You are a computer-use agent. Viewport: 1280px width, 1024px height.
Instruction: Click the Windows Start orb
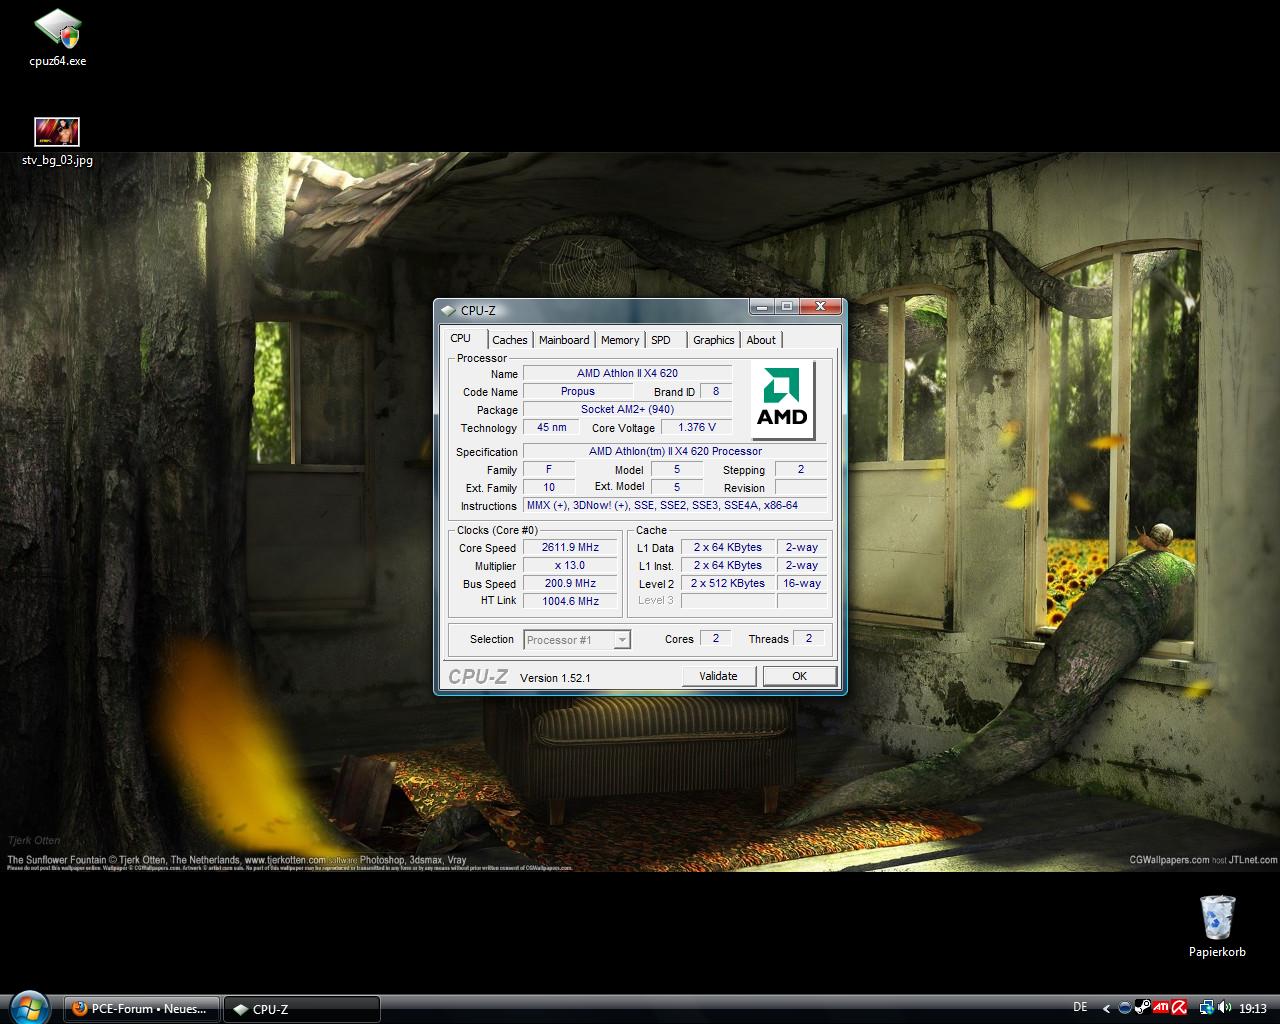coord(29,1008)
